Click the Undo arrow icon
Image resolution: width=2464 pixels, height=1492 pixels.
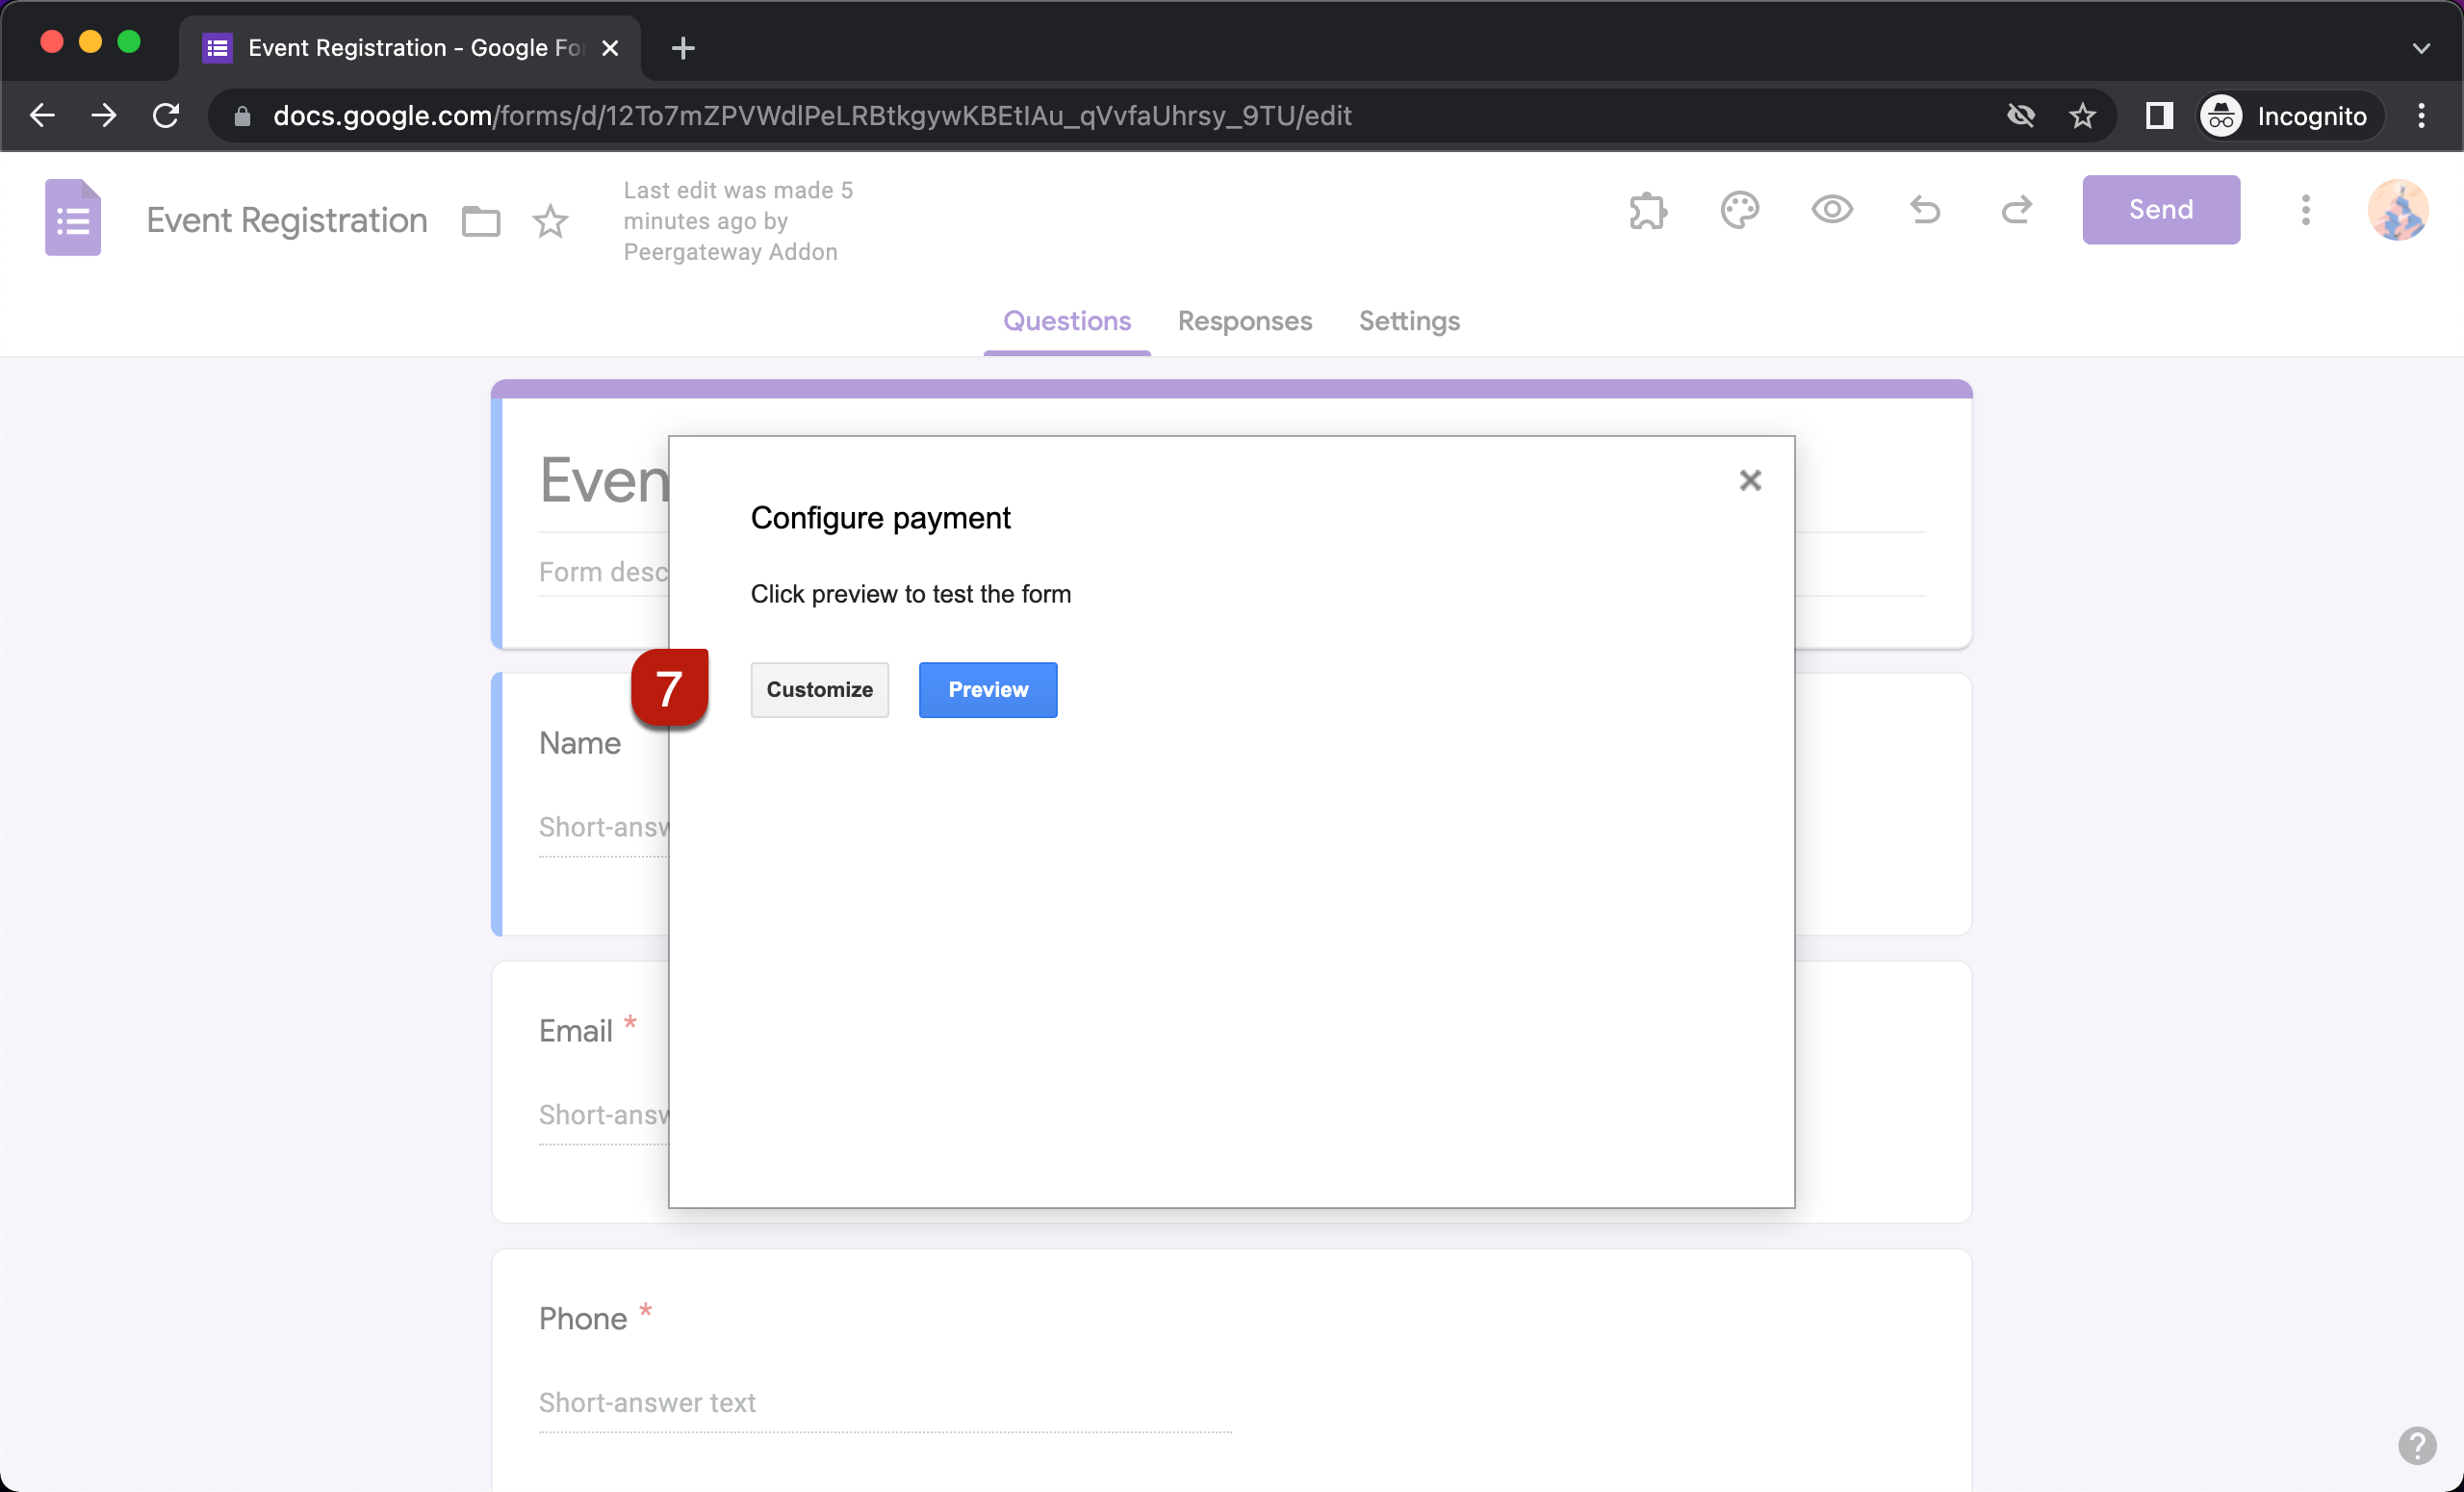(x=1924, y=210)
